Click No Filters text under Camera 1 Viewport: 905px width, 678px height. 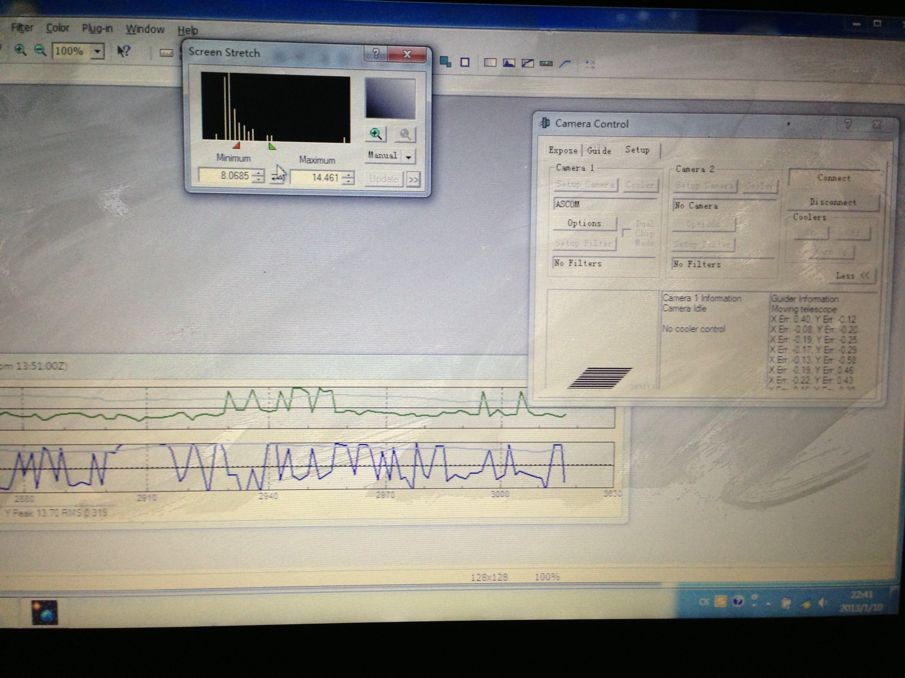(x=578, y=263)
